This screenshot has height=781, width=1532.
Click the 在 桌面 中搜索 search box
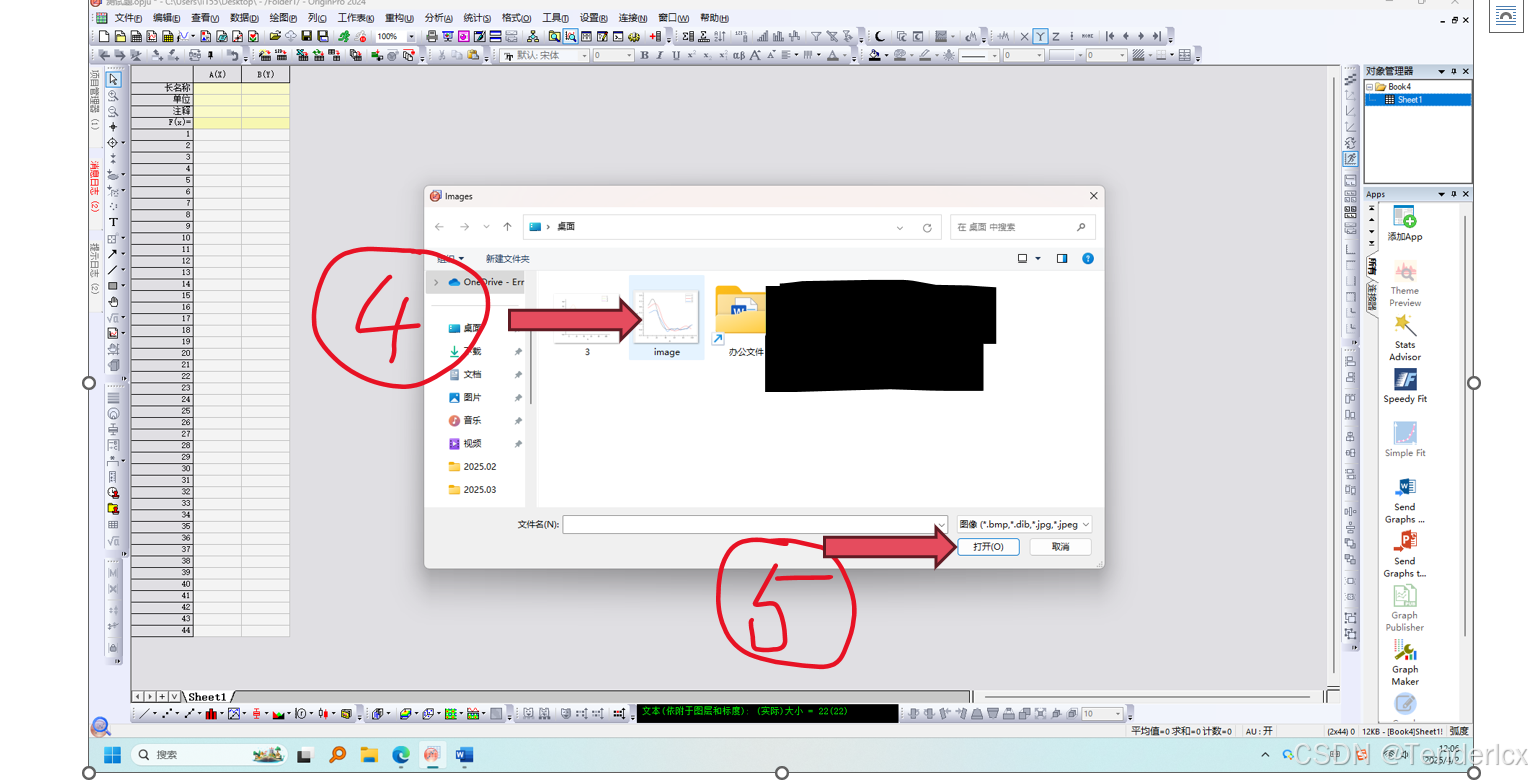click(1022, 227)
